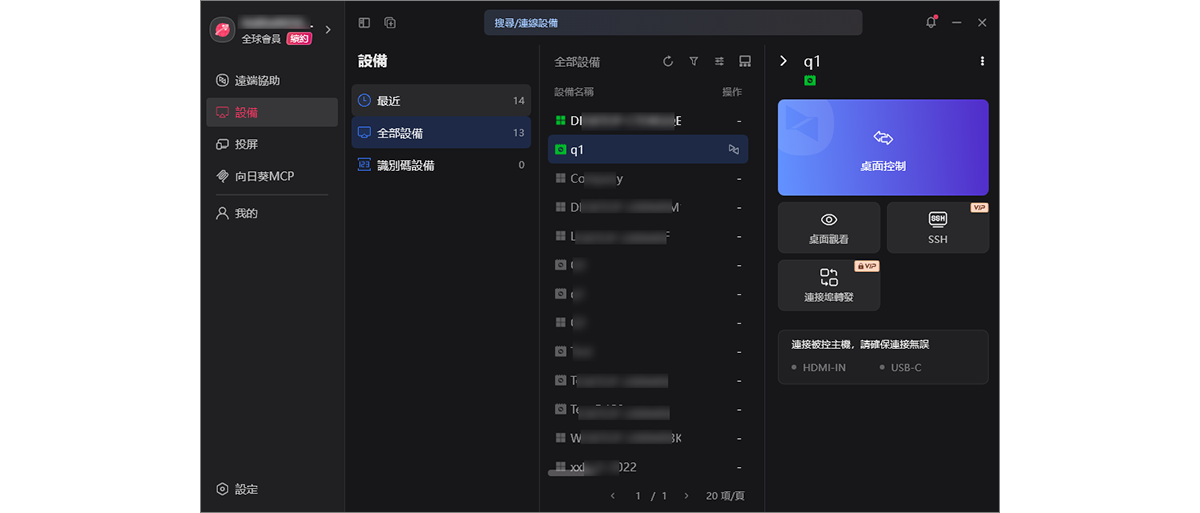Image resolution: width=1200 pixels, height=513 pixels.
Task: Select the device row starting with W
Action: (x=648, y=438)
